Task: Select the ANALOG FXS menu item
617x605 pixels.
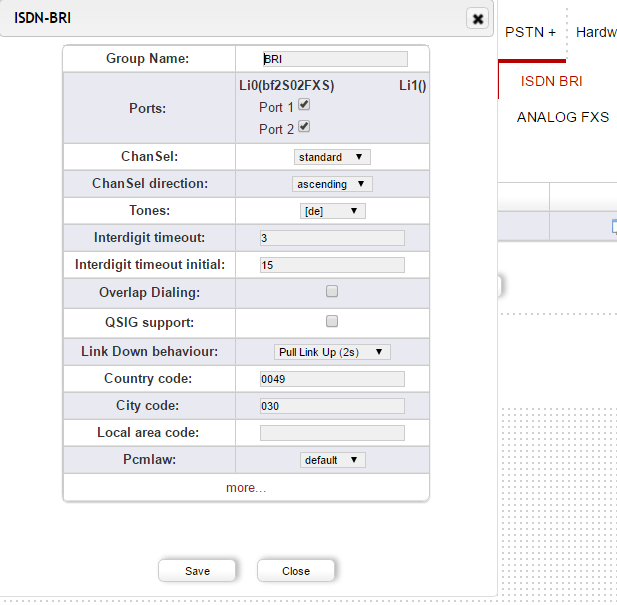Action: [562, 117]
